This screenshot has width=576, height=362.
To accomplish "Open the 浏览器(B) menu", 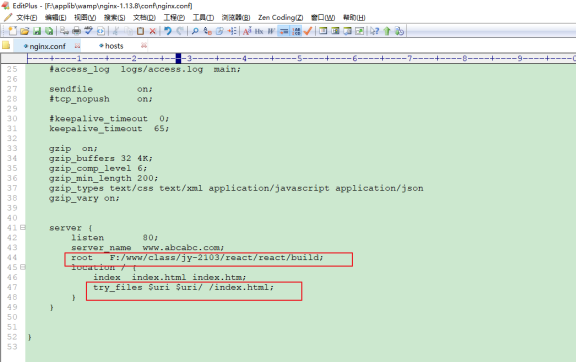I will click(x=236, y=17).
